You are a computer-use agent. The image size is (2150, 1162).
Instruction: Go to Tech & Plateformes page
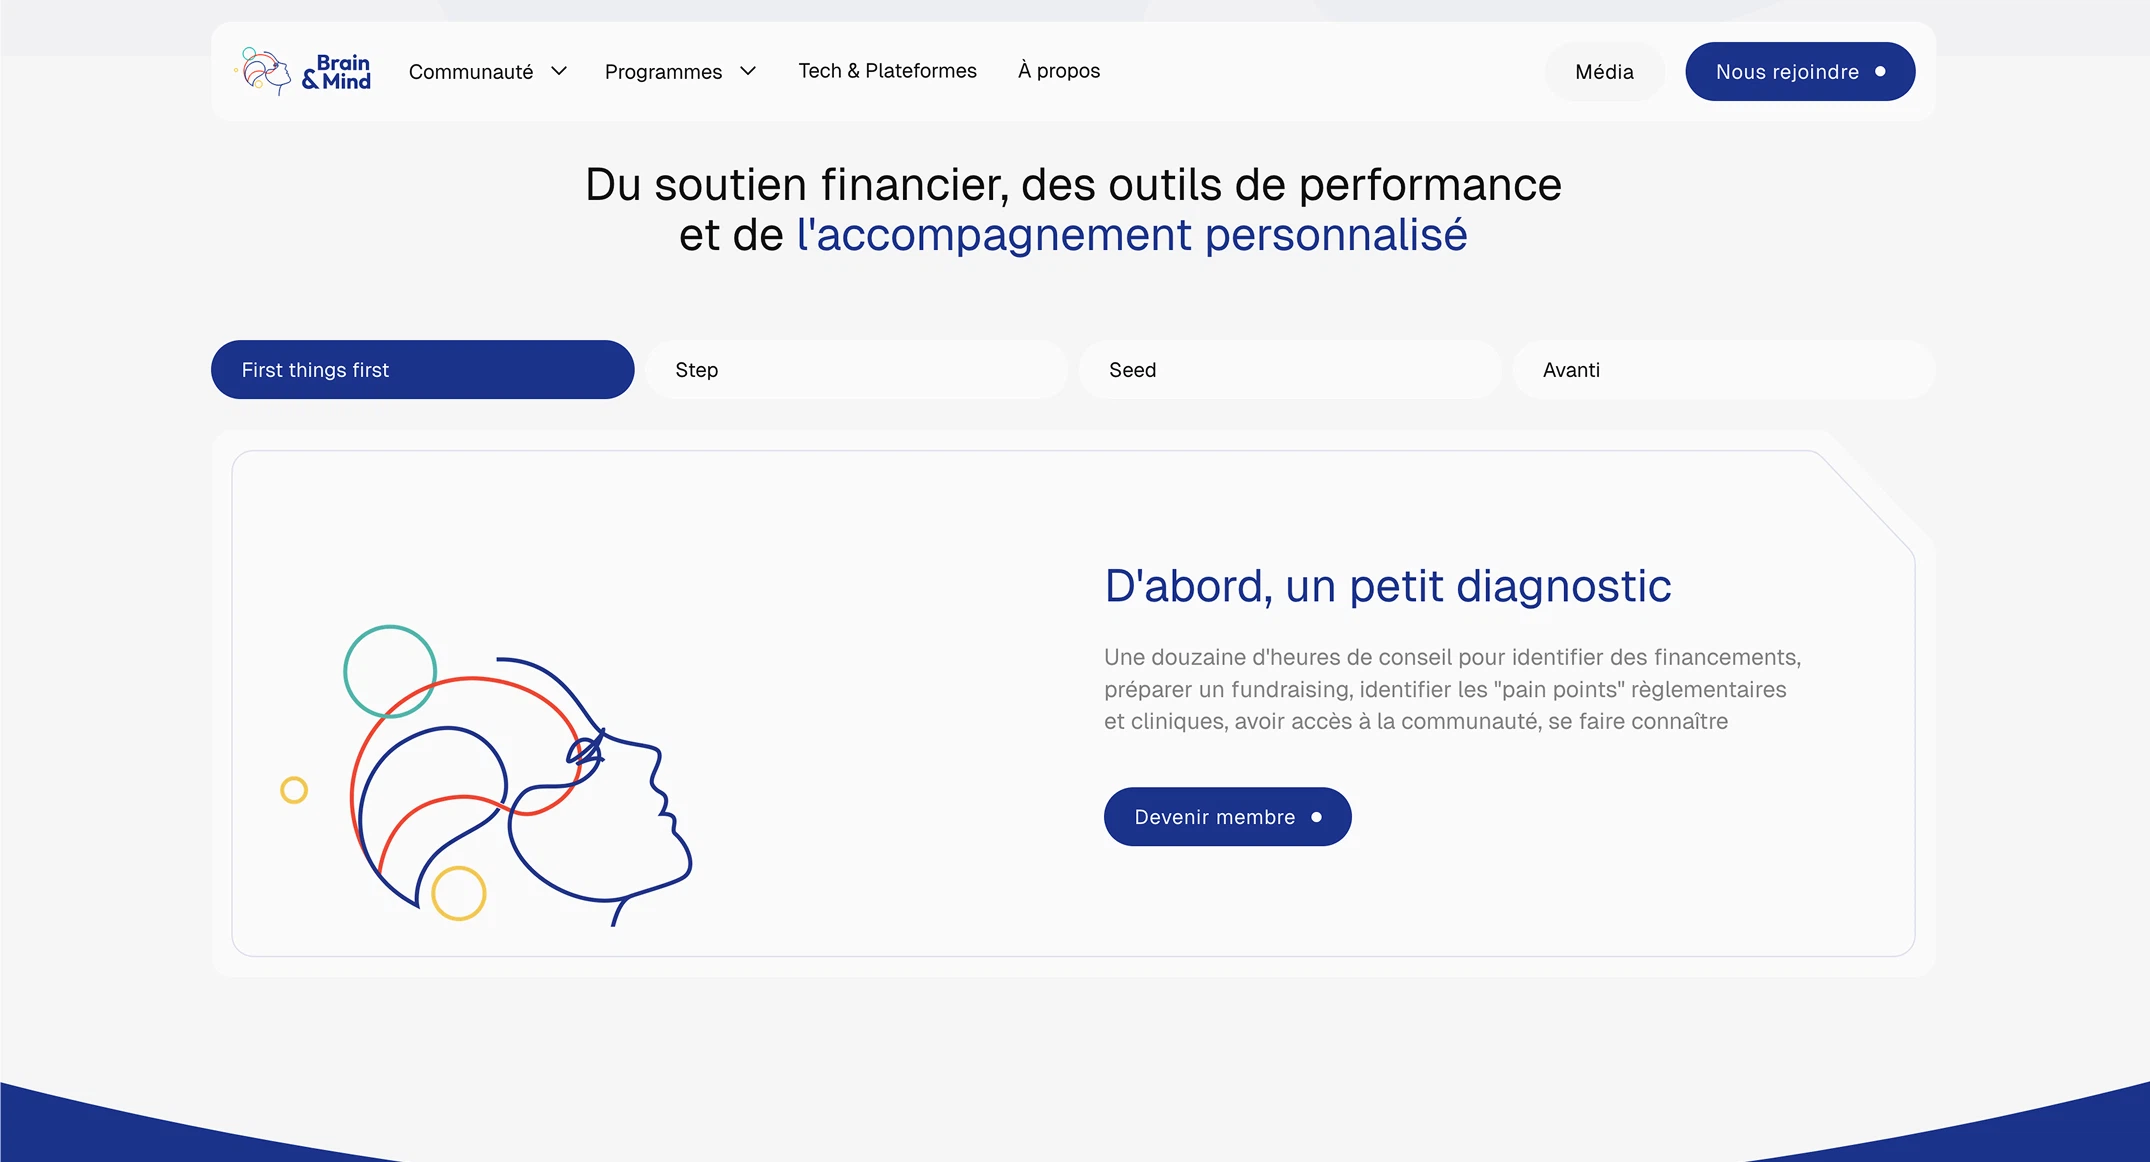[887, 71]
